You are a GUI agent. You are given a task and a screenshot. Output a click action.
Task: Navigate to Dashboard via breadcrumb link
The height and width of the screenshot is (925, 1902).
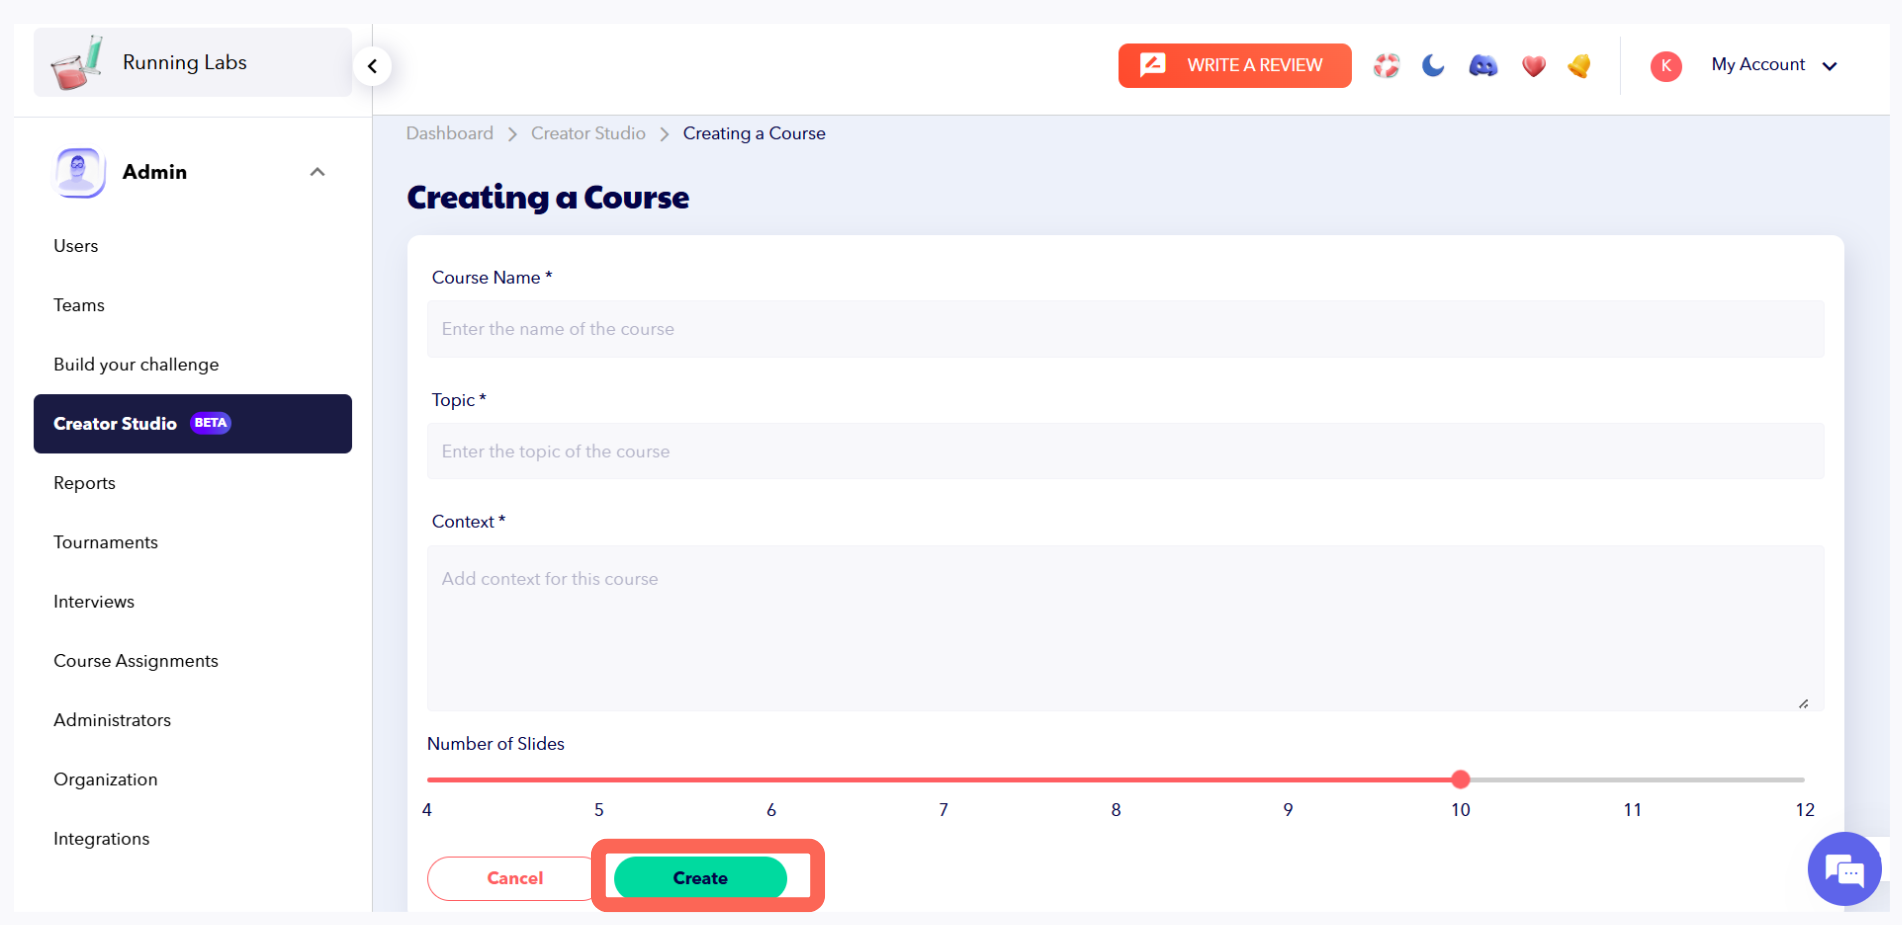pos(449,133)
